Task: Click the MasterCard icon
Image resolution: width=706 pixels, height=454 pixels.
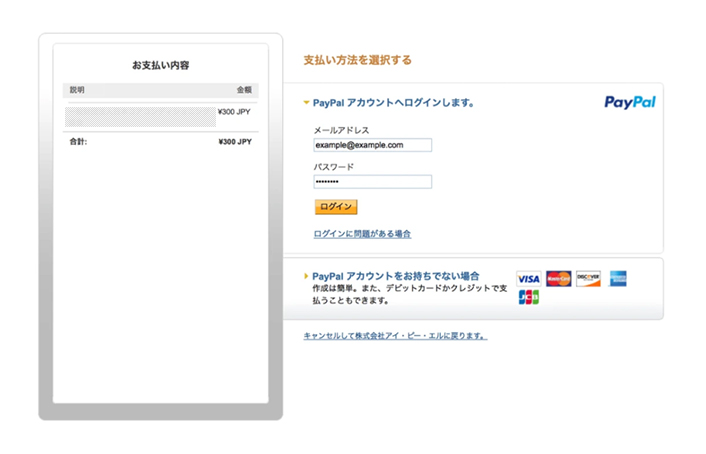Action: (558, 279)
